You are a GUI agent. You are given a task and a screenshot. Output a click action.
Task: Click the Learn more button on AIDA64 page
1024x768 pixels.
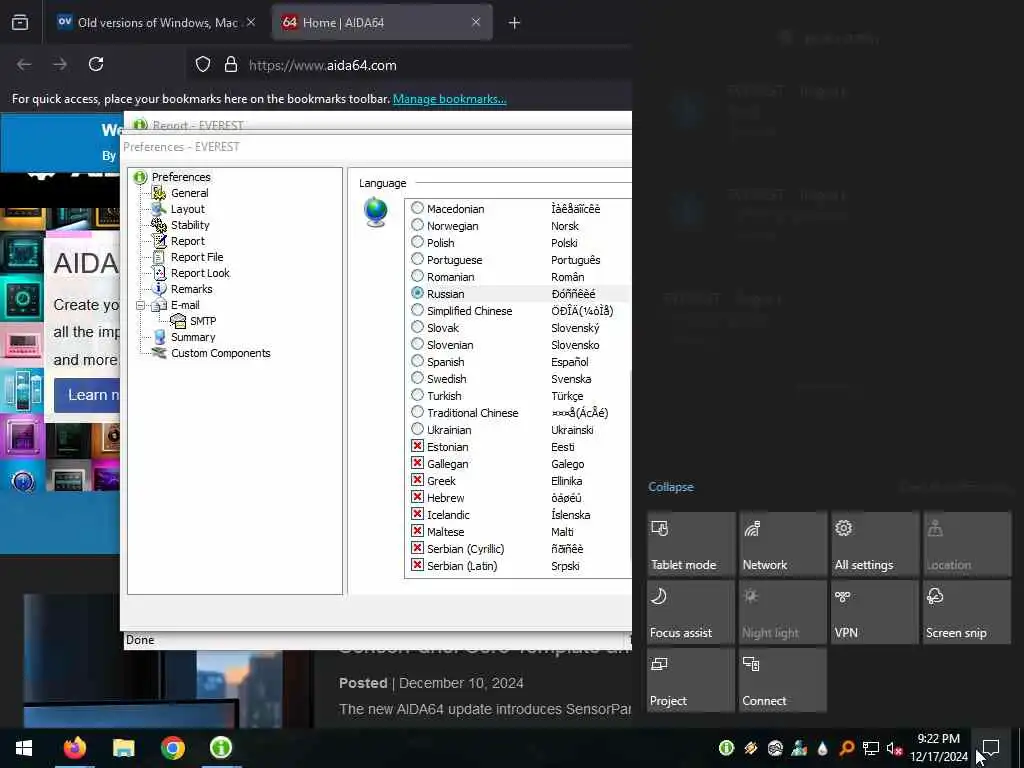(x=87, y=395)
